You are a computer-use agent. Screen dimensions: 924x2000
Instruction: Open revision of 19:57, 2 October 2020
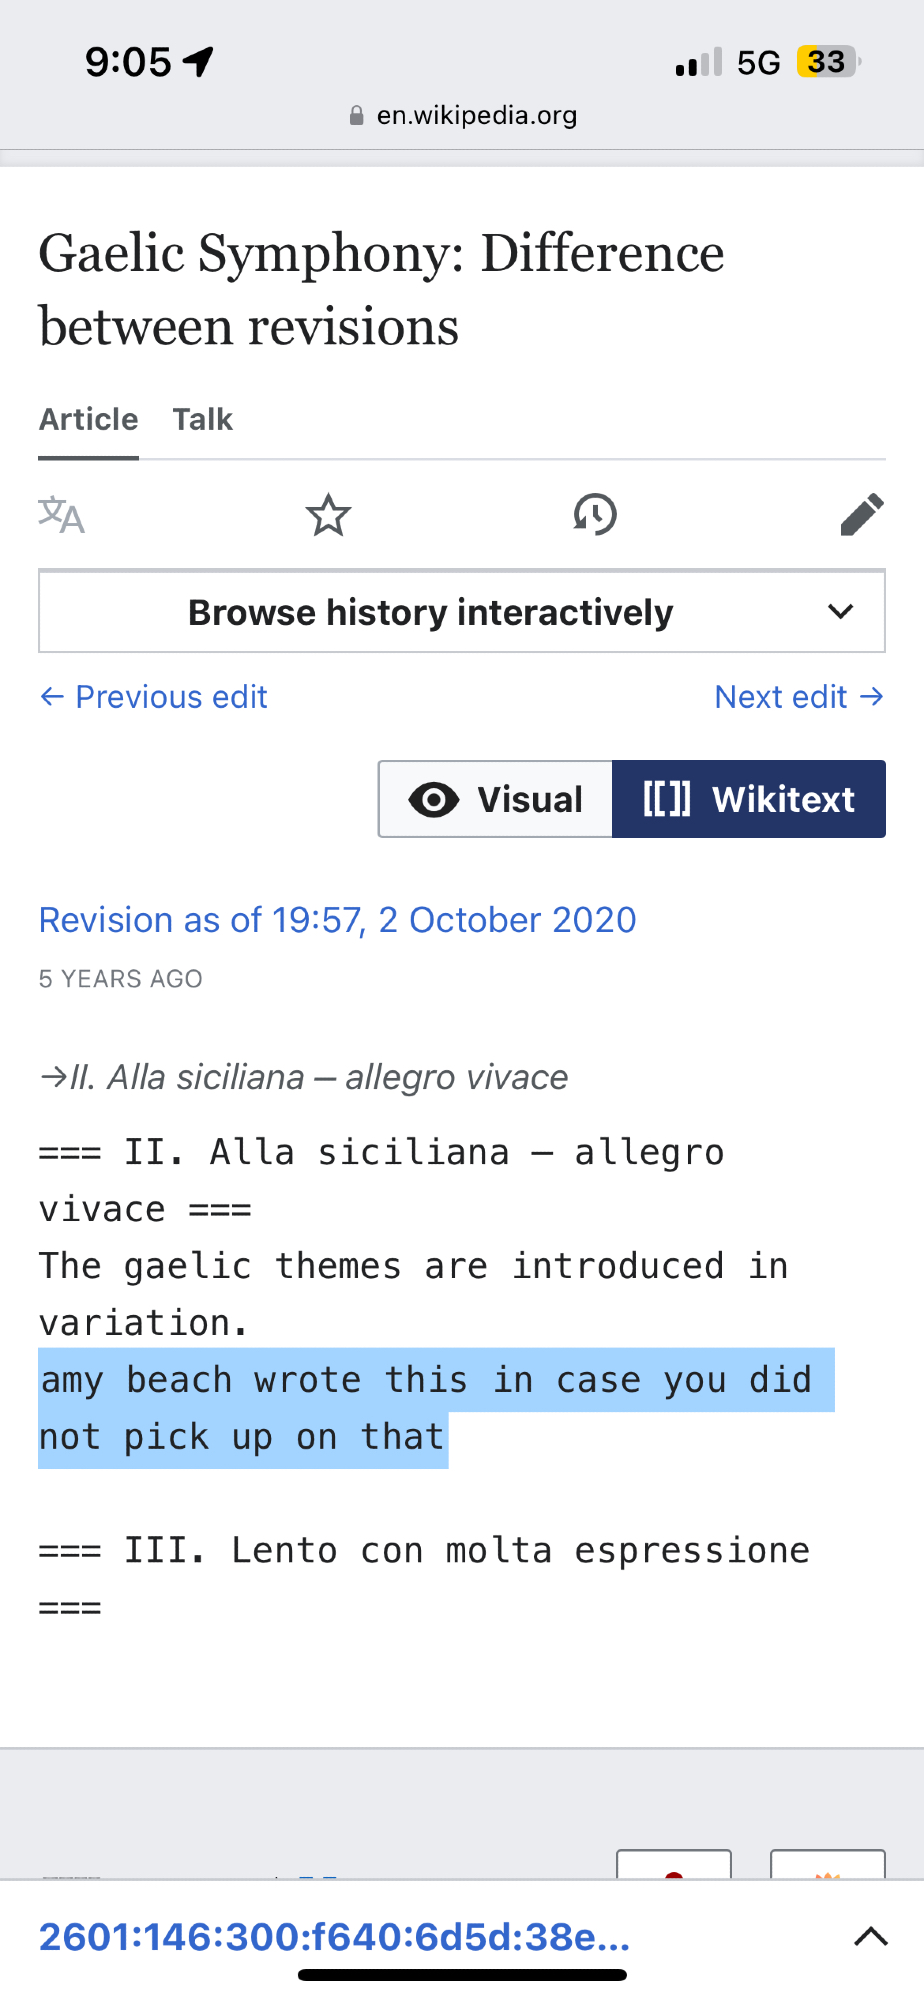click(x=337, y=920)
